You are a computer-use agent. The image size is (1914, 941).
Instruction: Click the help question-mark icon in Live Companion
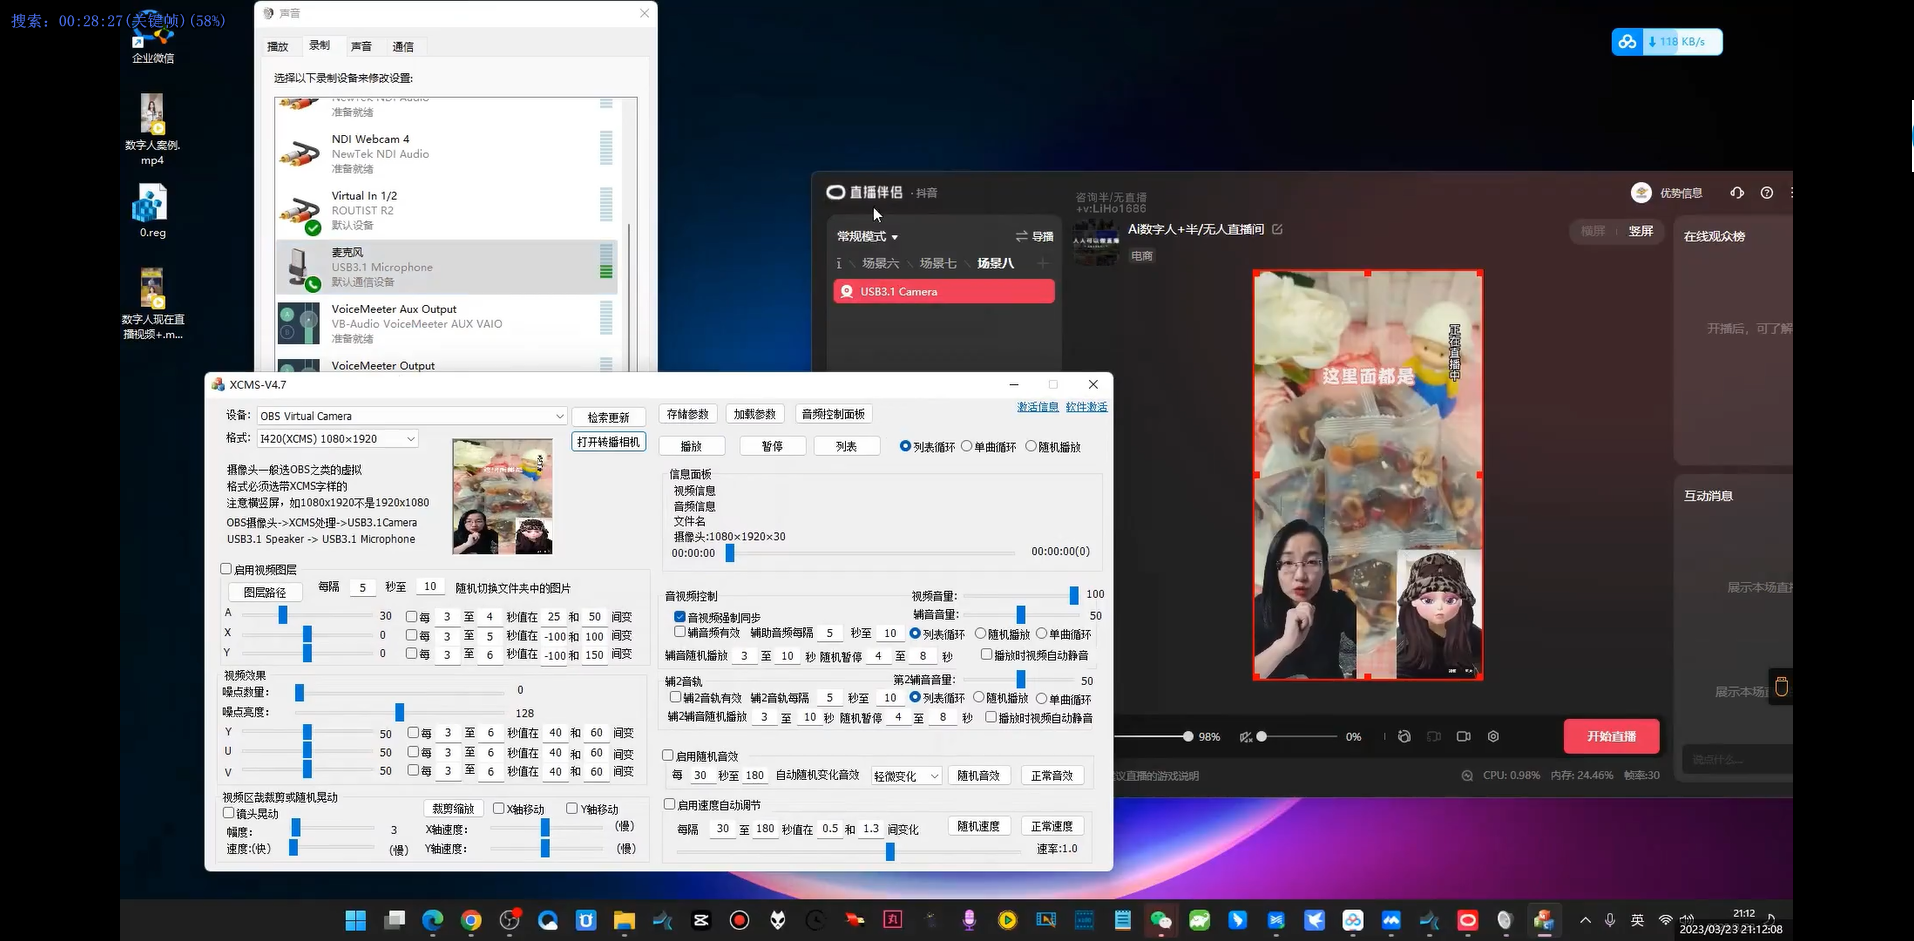coord(1766,193)
